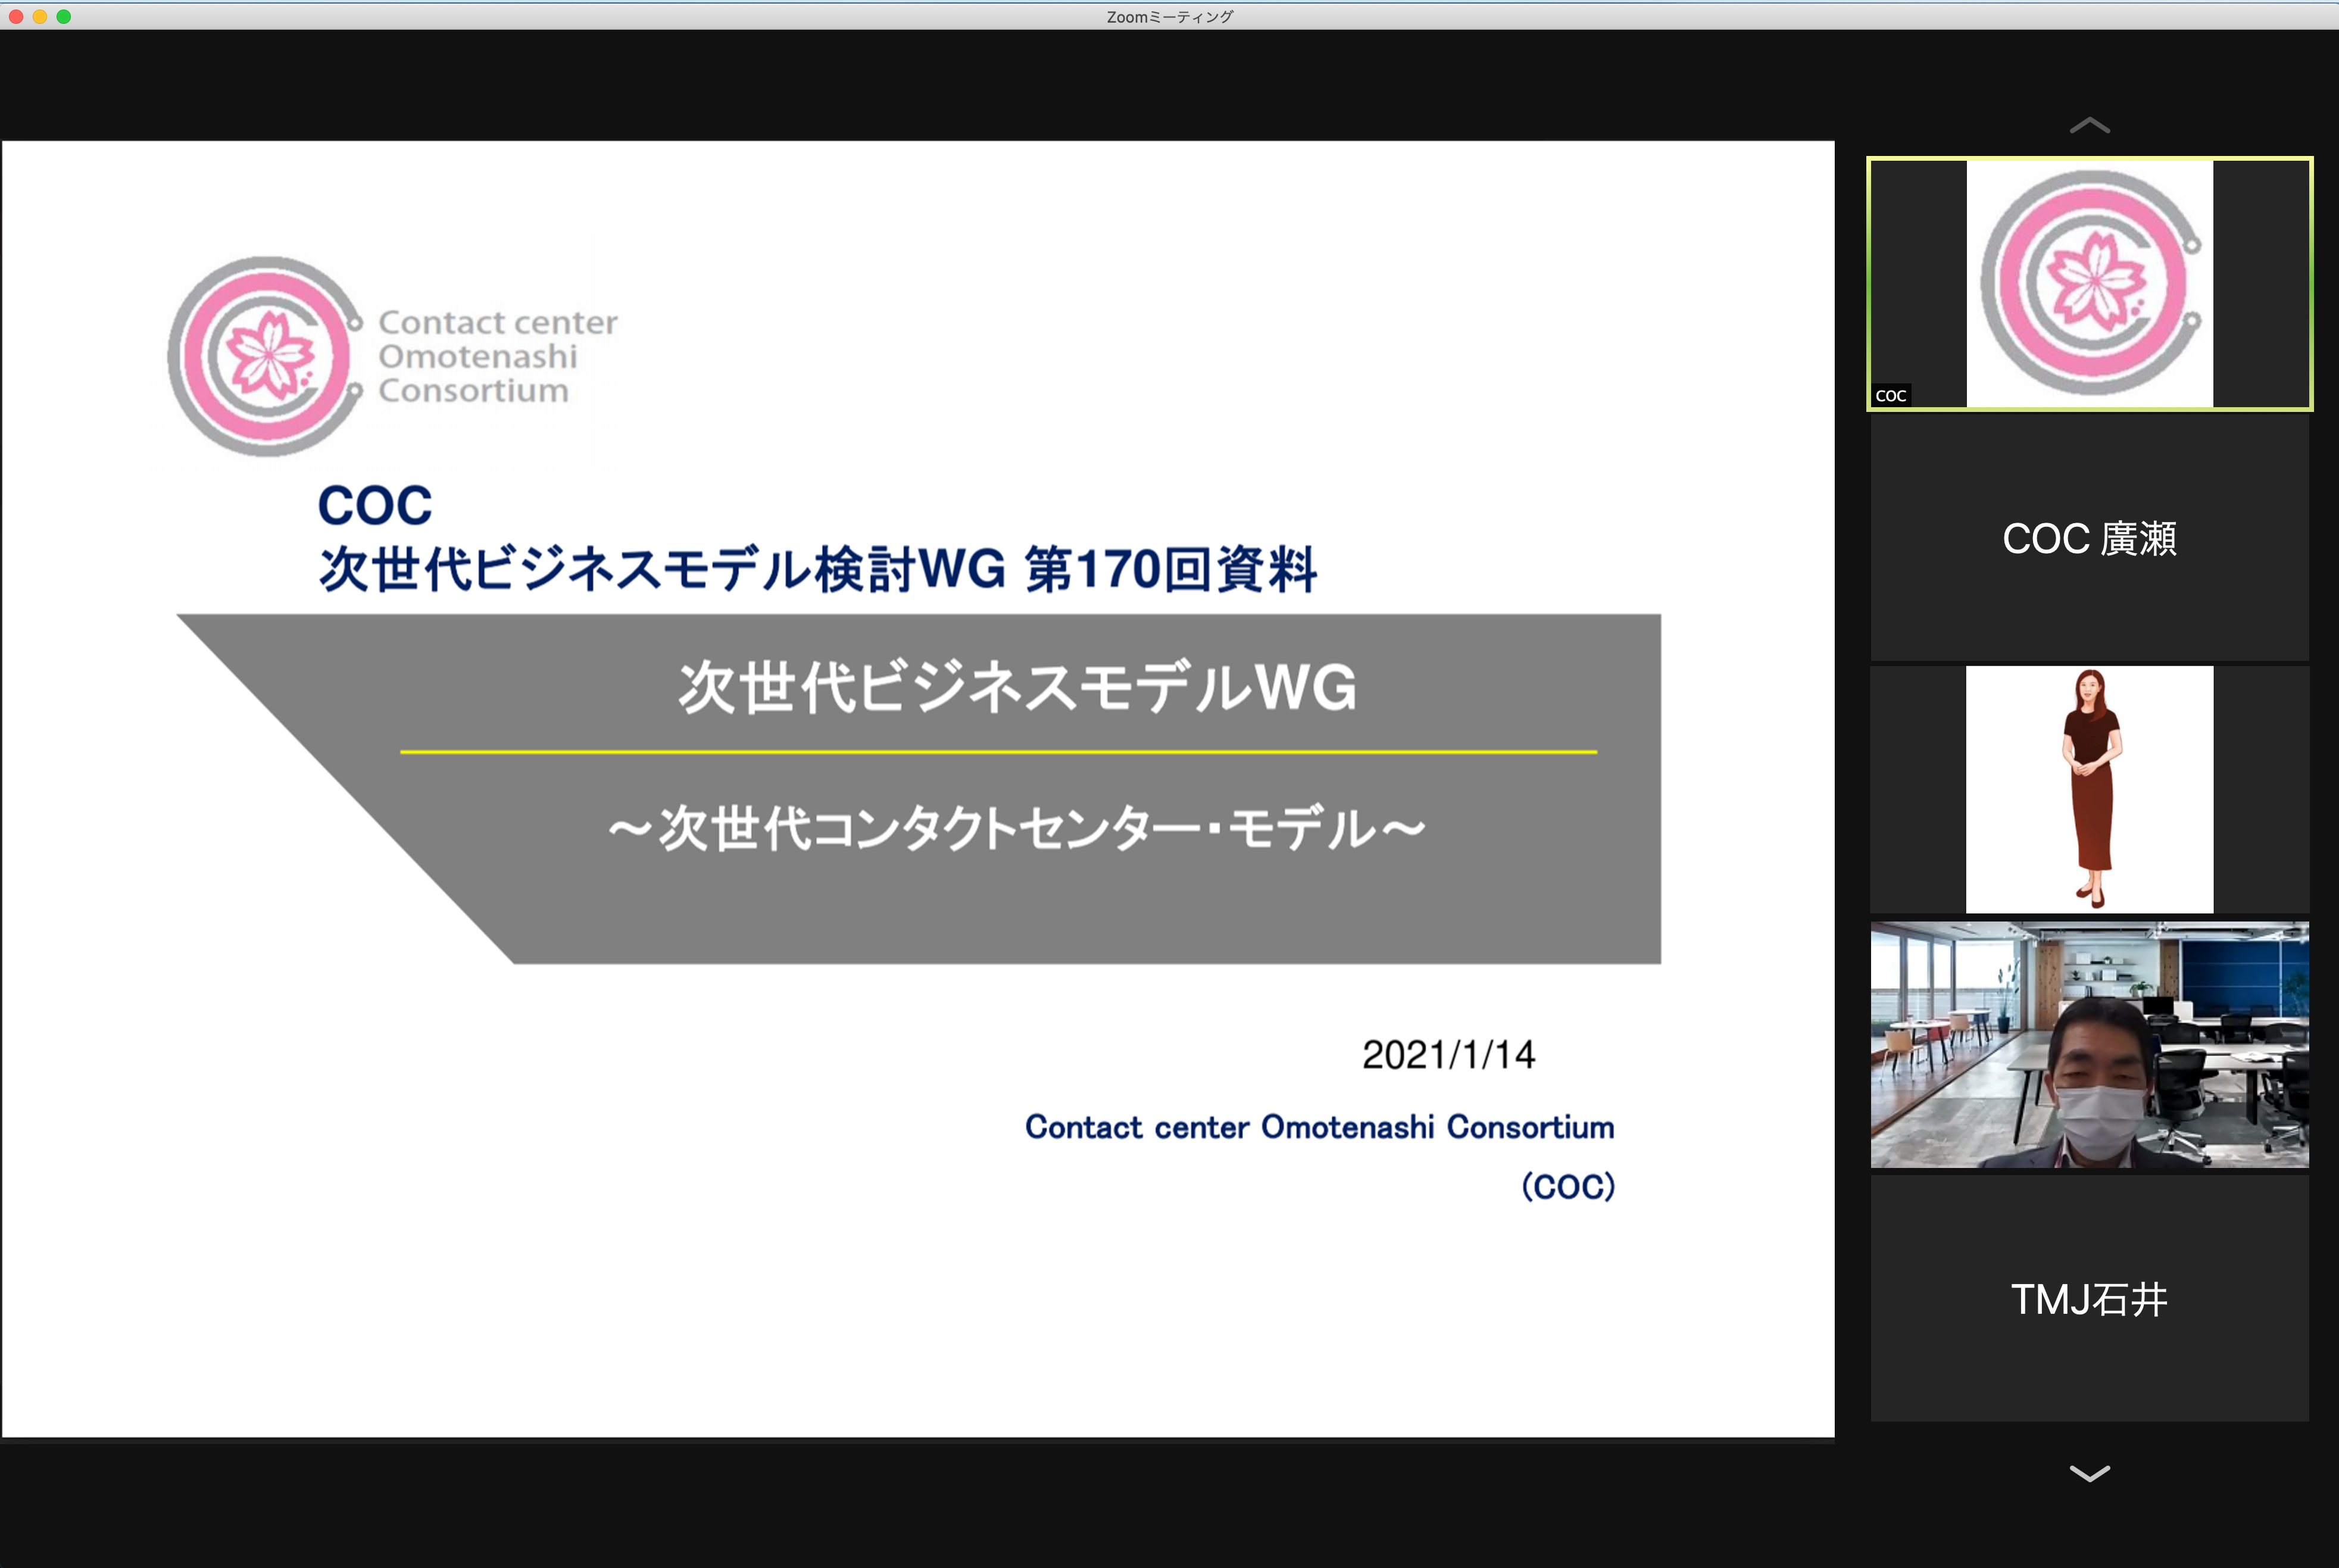Select the masked man video thumbnail
Screen dimensions: 2339x1568
2090,1045
